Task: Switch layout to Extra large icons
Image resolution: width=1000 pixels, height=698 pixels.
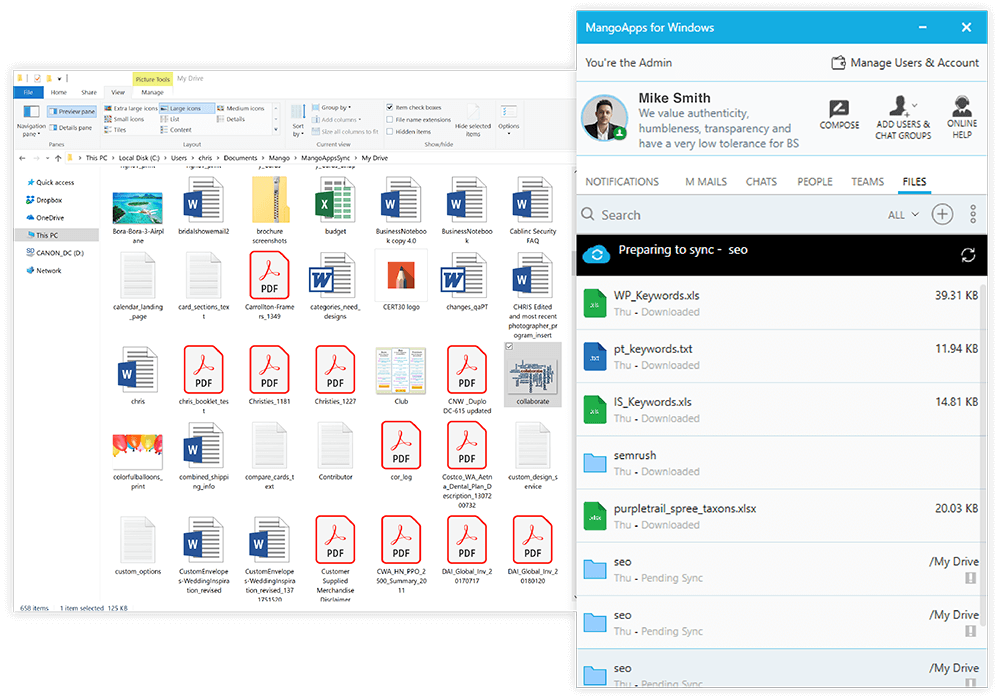Action: click(x=131, y=108)
